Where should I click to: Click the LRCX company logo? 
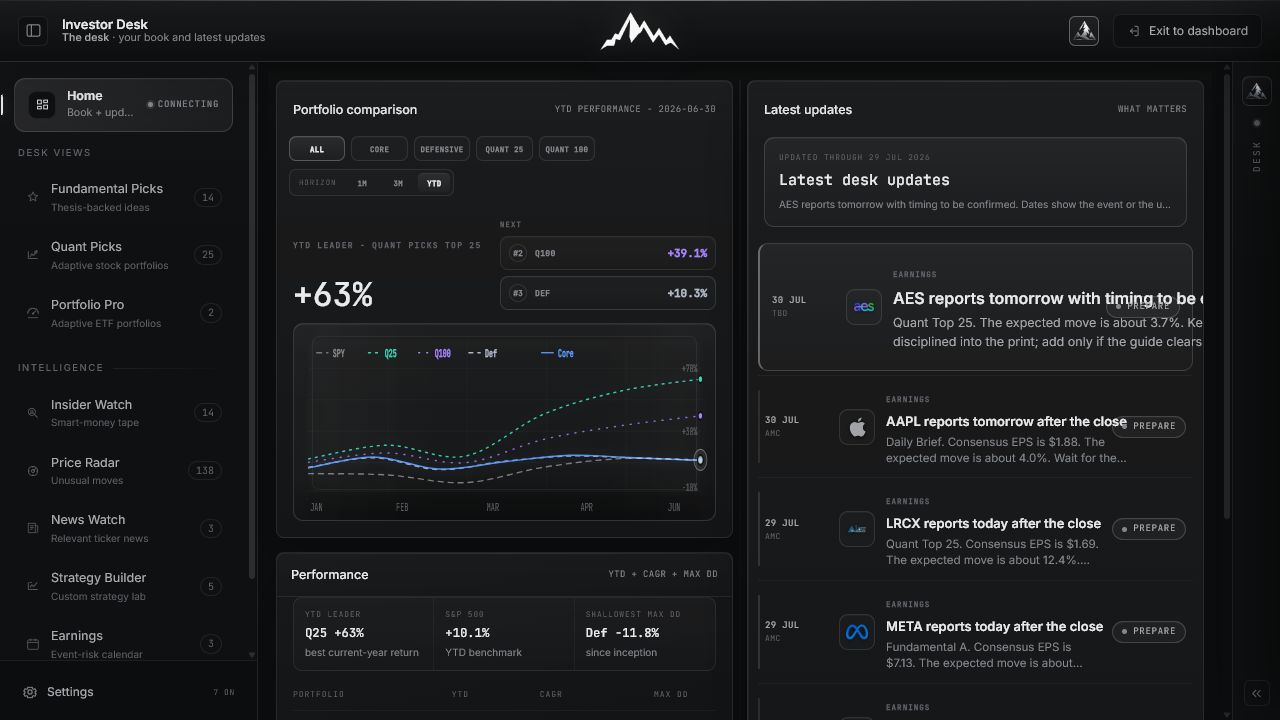857,530
